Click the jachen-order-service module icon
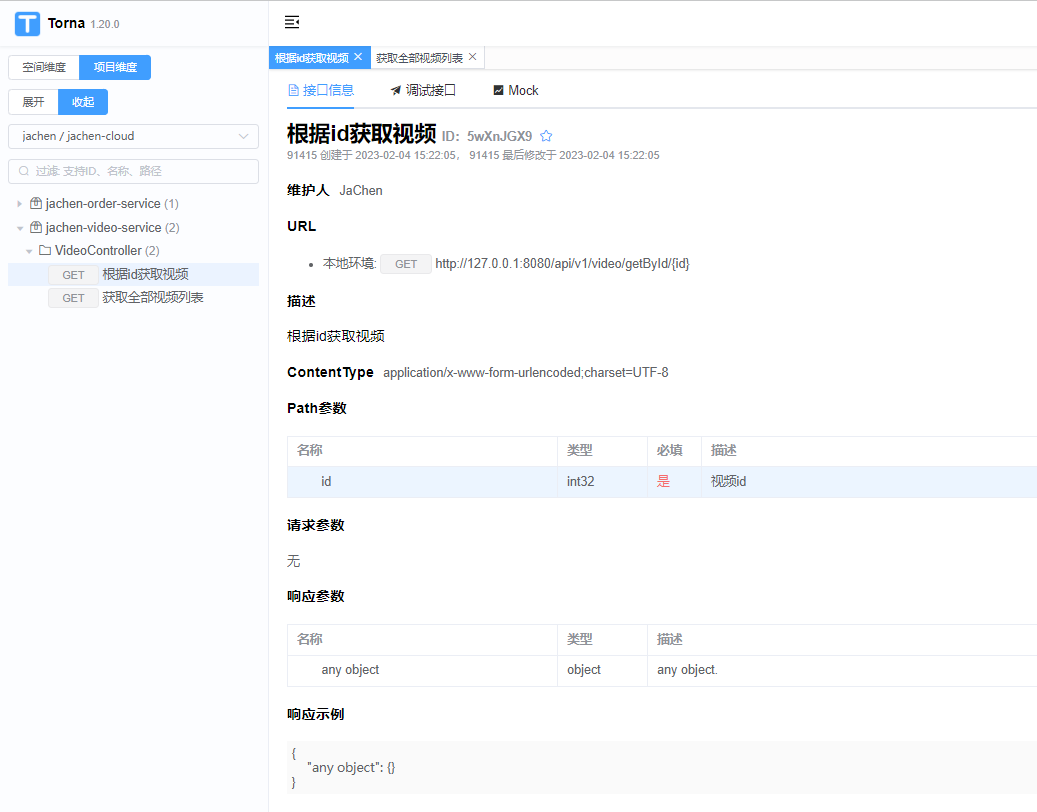 click(36, 203)
